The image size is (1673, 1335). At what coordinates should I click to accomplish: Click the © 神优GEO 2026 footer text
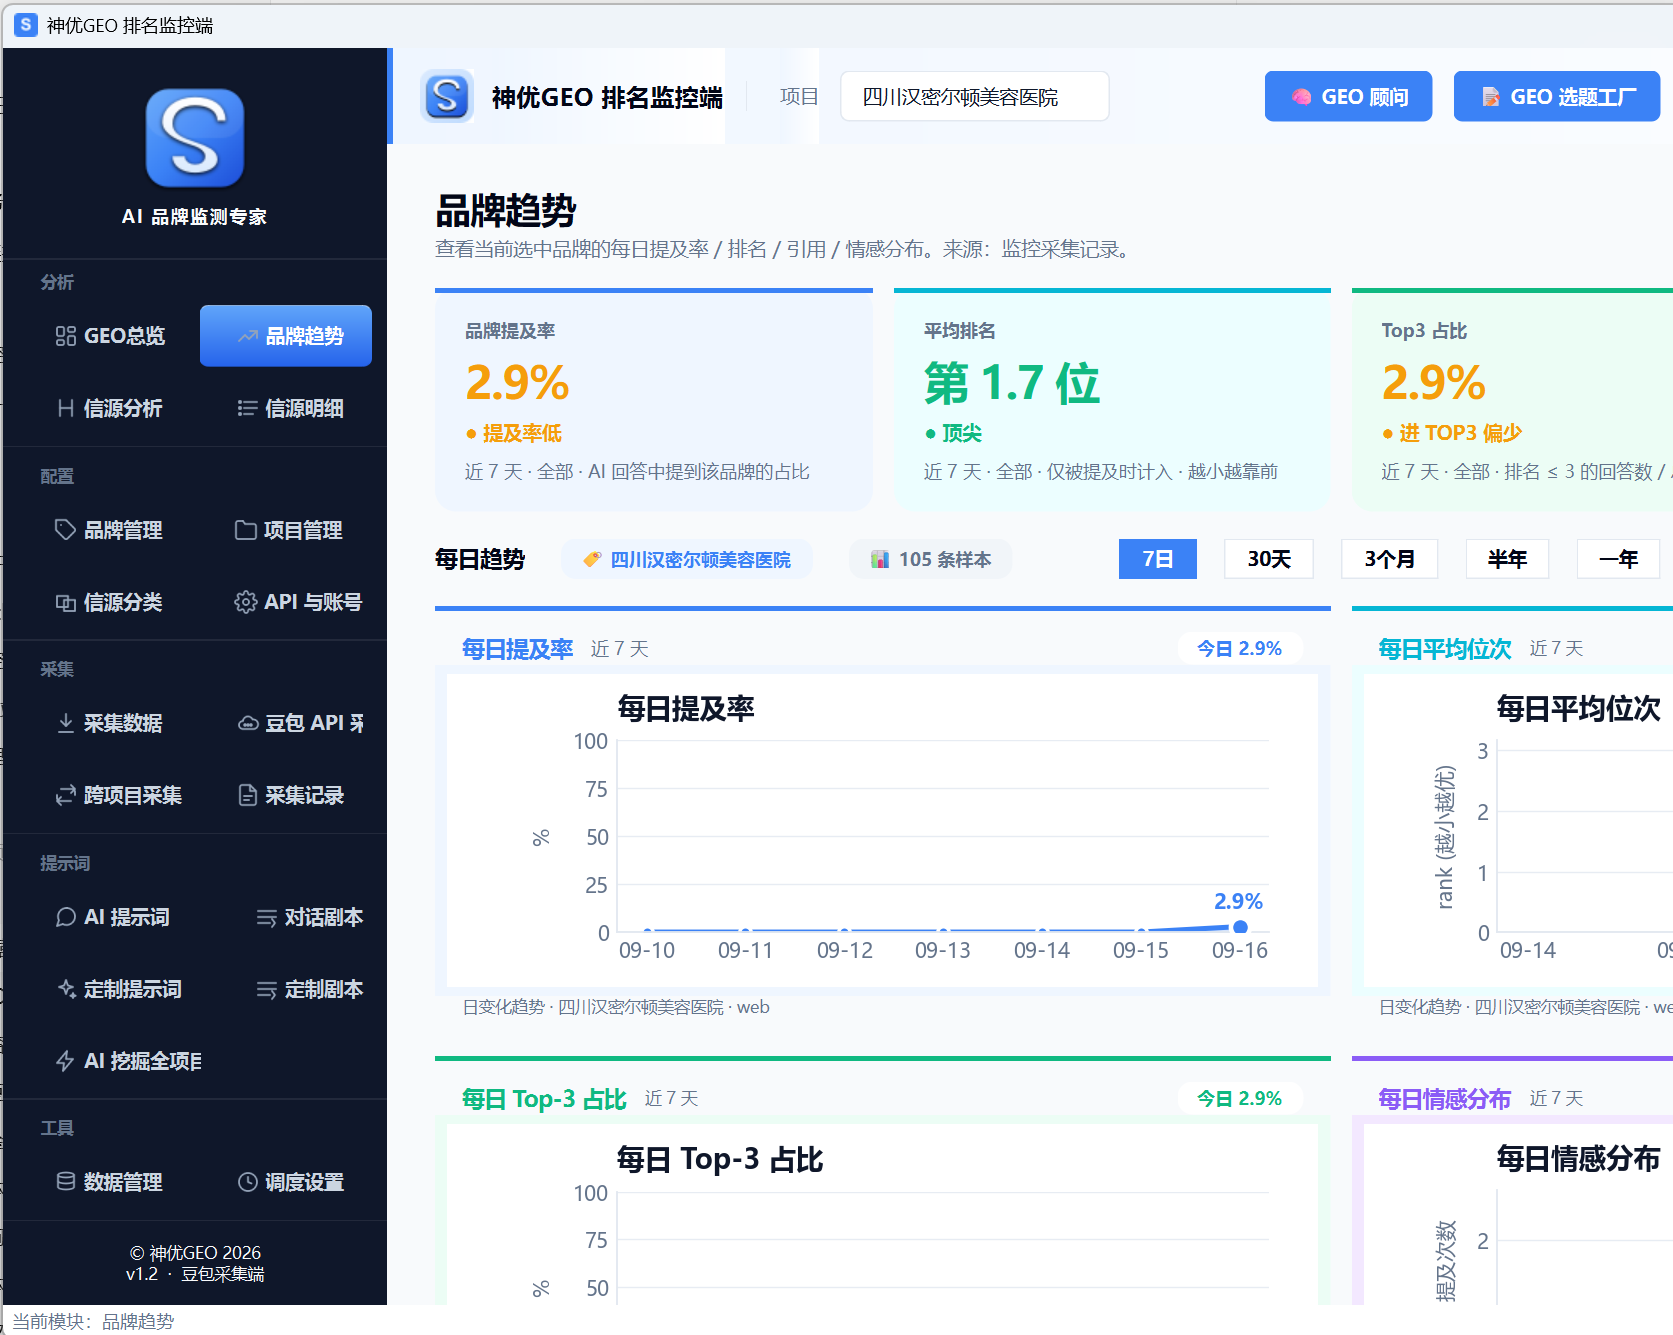pos(195,1253)
